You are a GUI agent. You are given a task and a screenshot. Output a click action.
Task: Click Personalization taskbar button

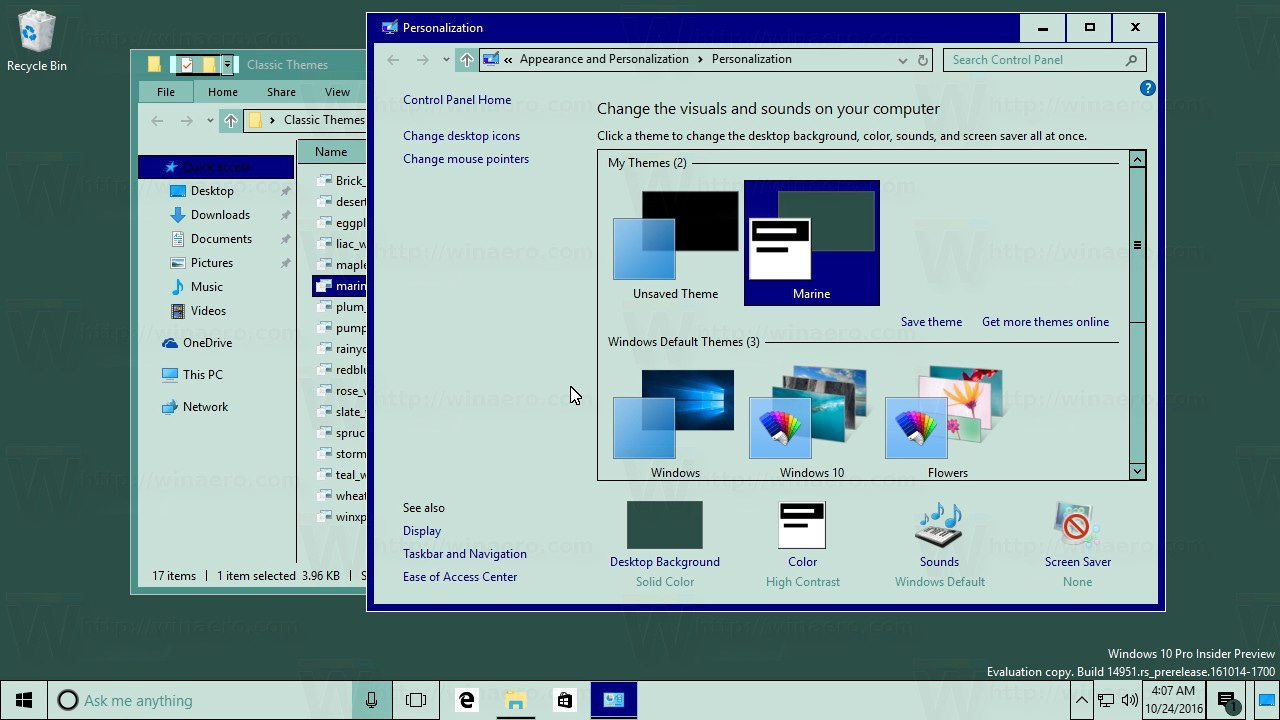(x=613, y=700)
